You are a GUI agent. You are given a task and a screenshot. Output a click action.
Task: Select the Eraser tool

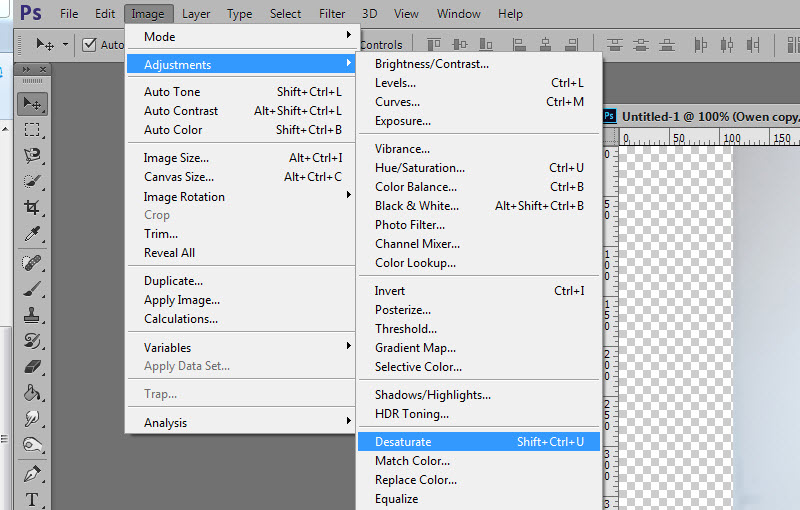click(32, 367)
